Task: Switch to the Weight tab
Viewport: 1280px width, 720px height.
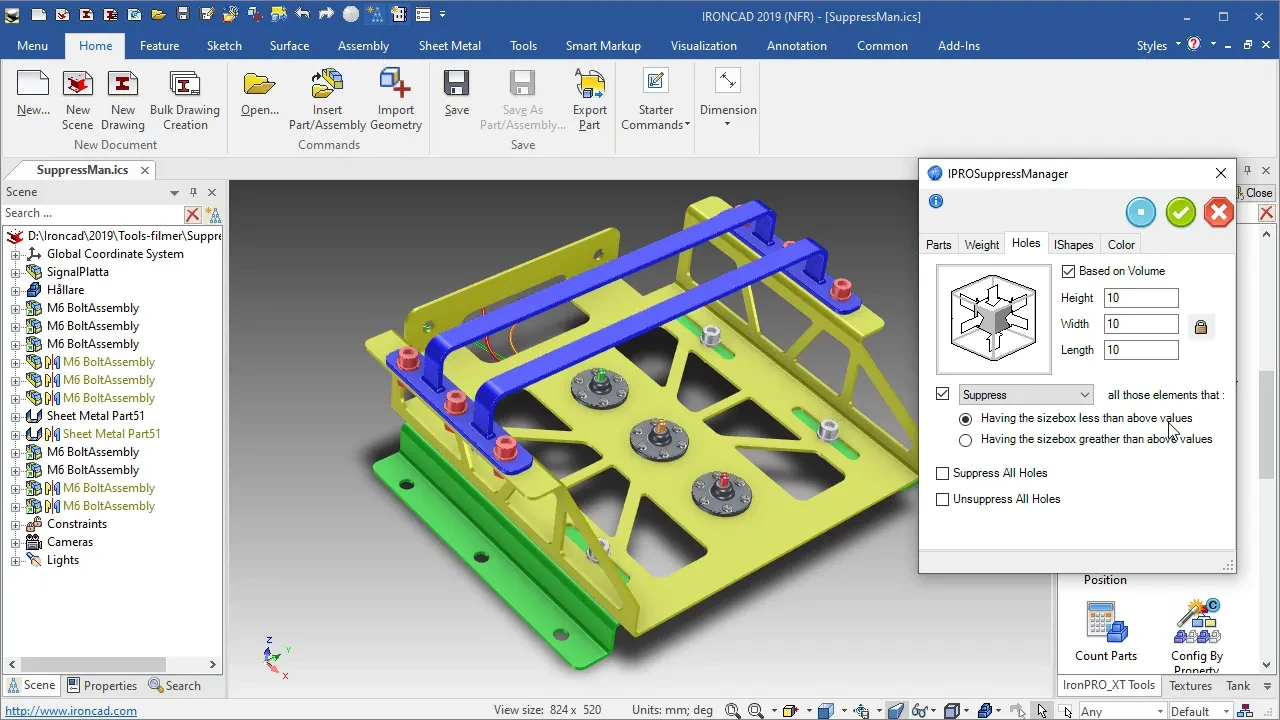Action: tap(982, 245)
